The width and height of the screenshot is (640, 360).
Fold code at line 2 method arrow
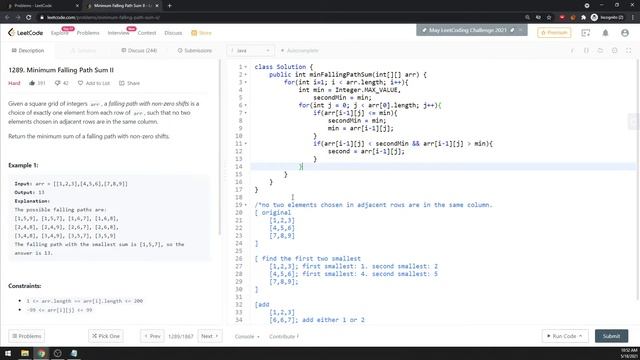pos(246,74)
